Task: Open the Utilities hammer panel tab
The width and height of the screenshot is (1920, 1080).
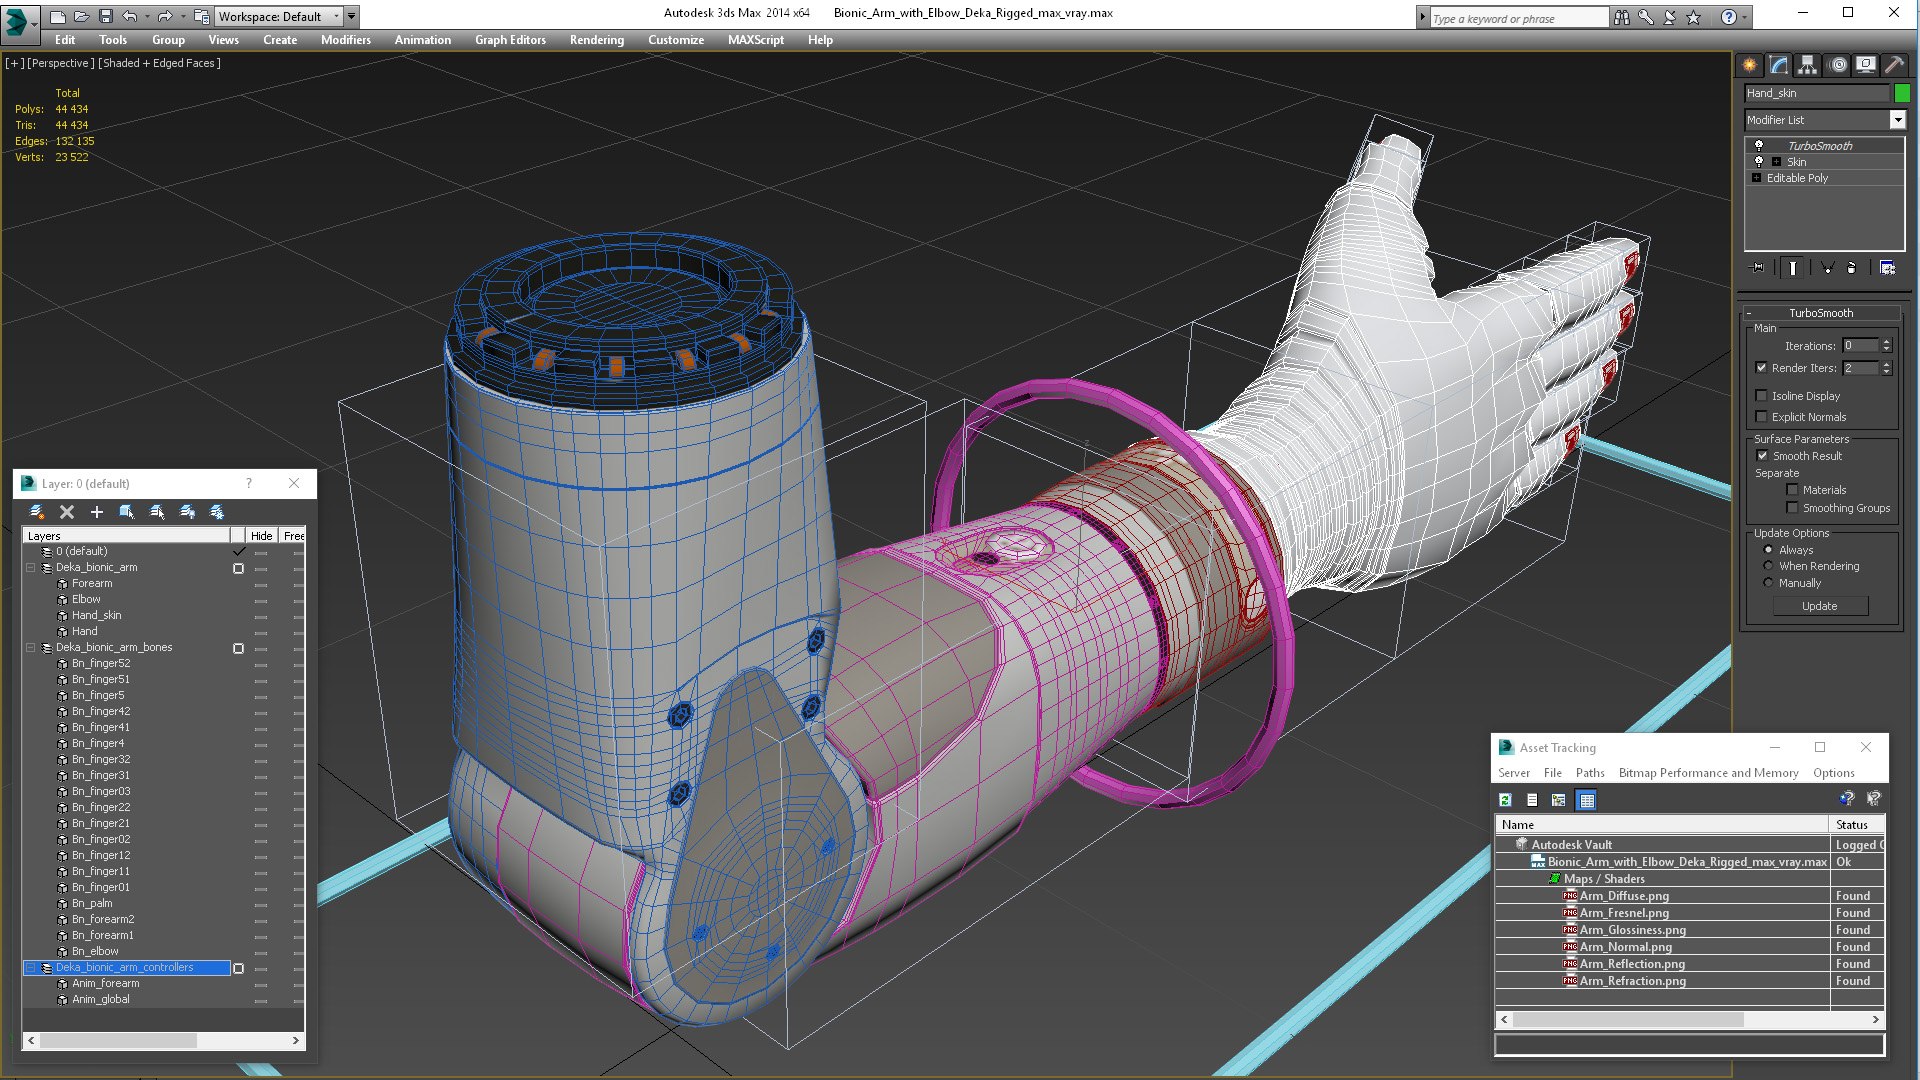Action: 1894,65
